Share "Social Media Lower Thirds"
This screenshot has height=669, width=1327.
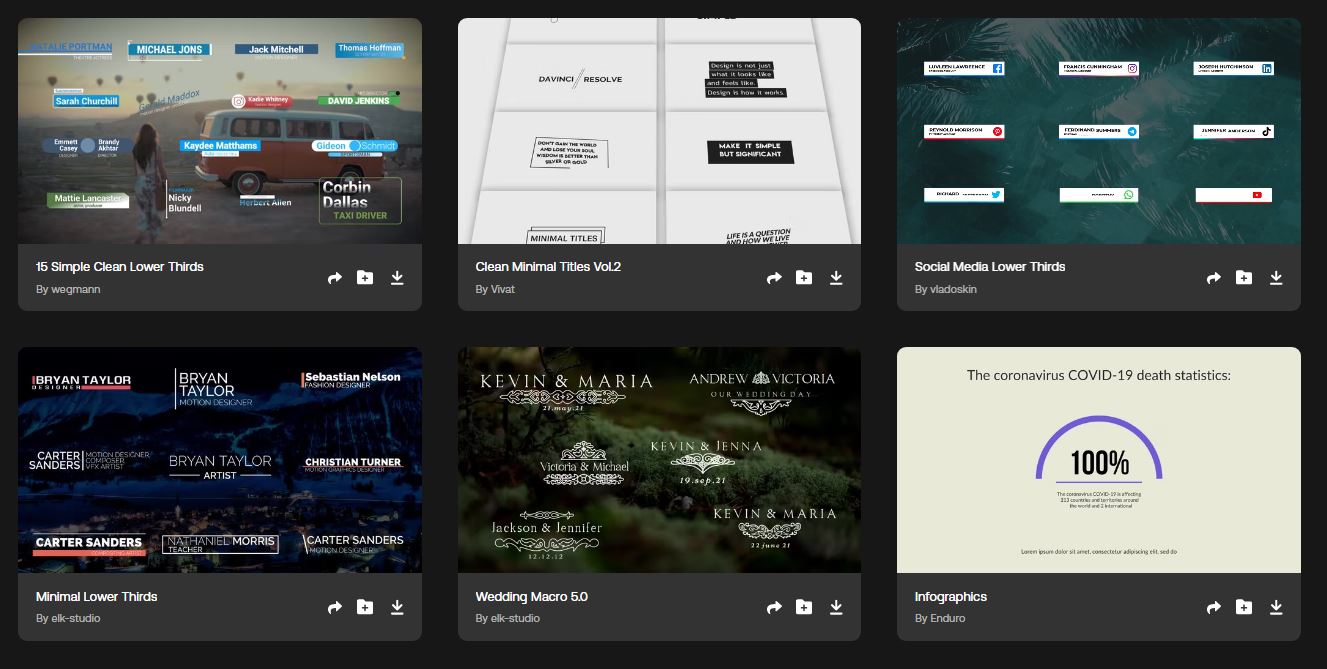1213,278
